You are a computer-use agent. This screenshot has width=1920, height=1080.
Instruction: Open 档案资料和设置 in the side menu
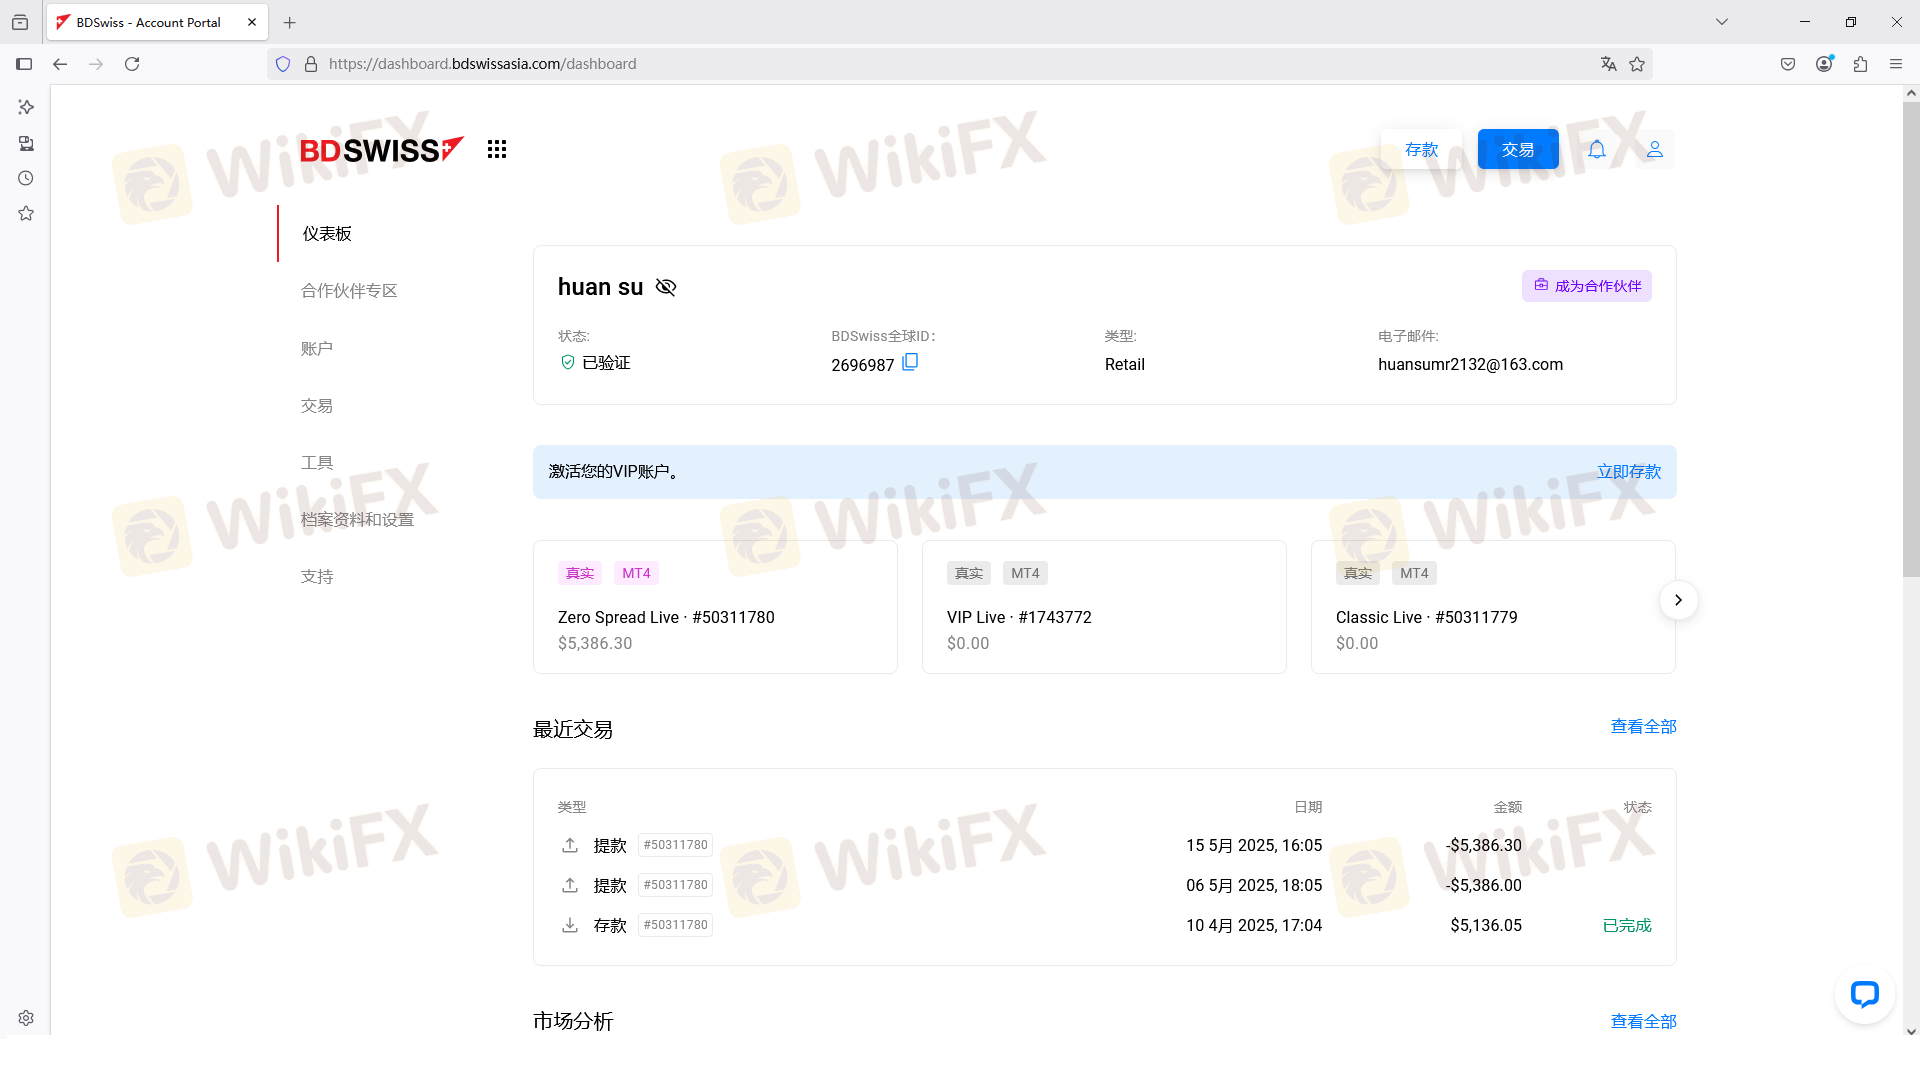pos(357,520)
